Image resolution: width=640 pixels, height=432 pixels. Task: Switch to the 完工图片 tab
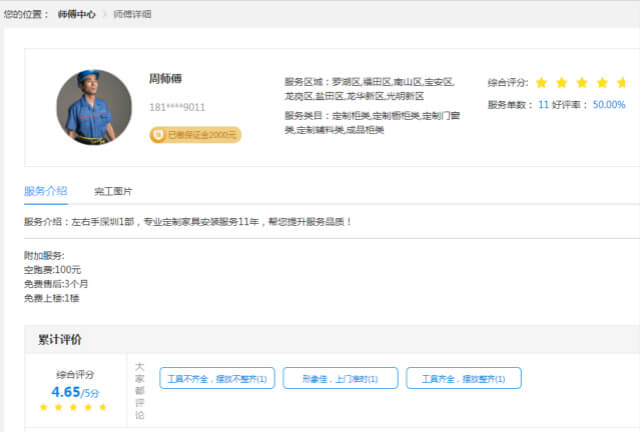click(x=113, y=191)
